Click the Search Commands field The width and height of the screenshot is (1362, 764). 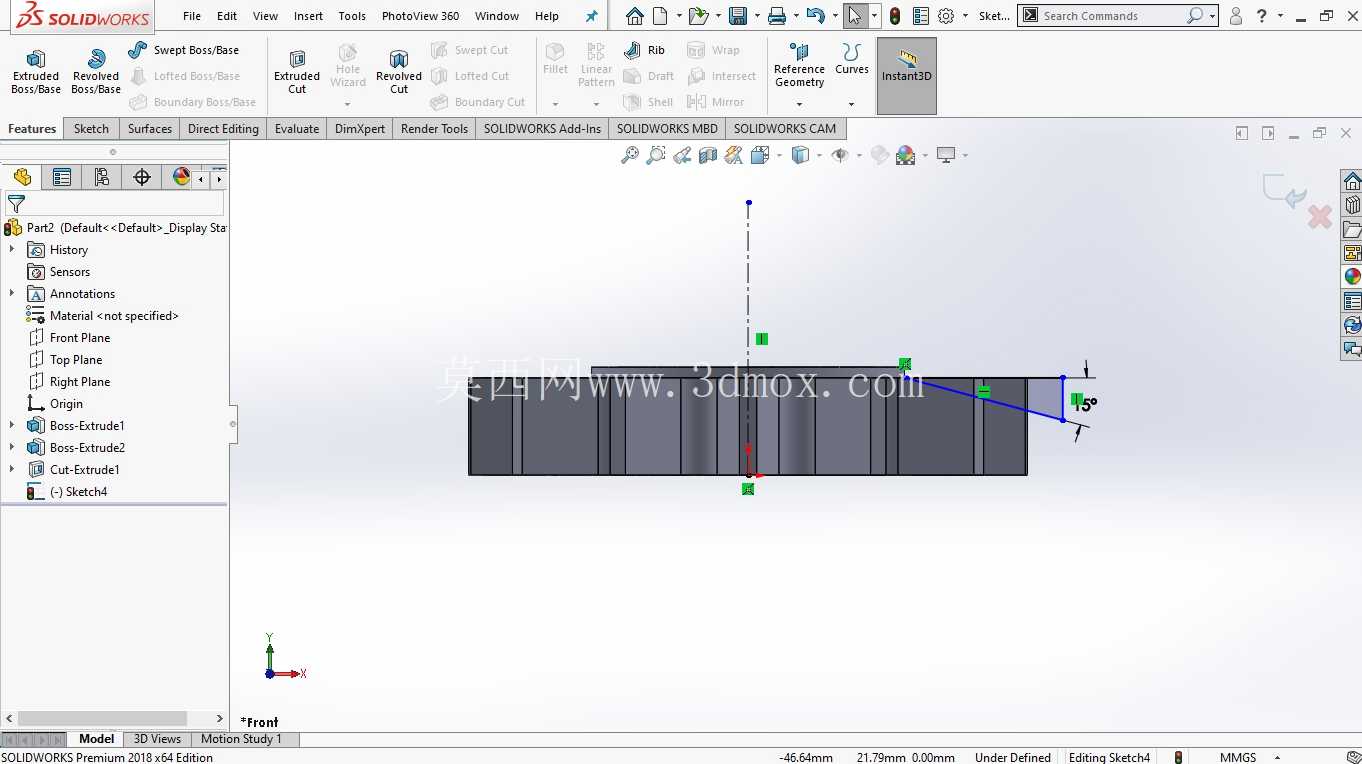pyautogui.click(x=1110, y=16)
